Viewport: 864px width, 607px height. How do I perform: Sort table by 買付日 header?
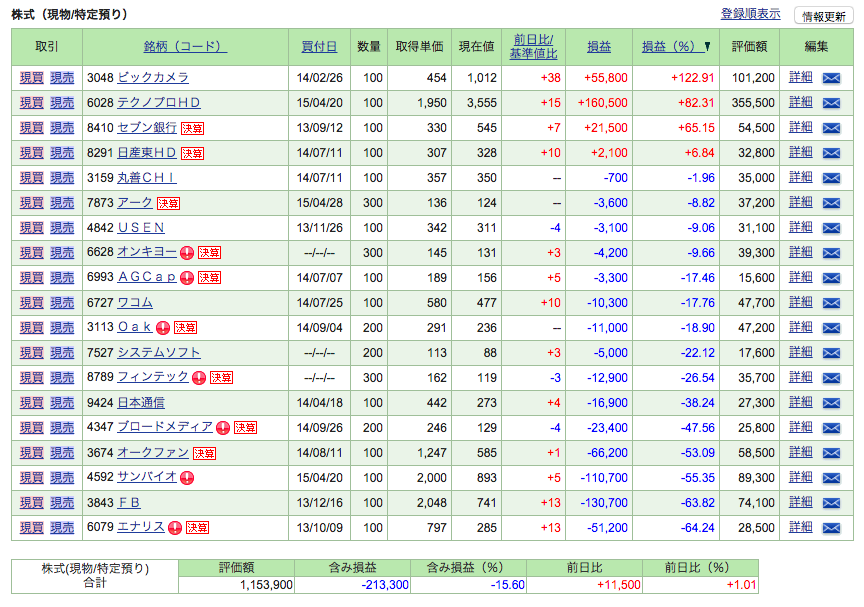319,47
